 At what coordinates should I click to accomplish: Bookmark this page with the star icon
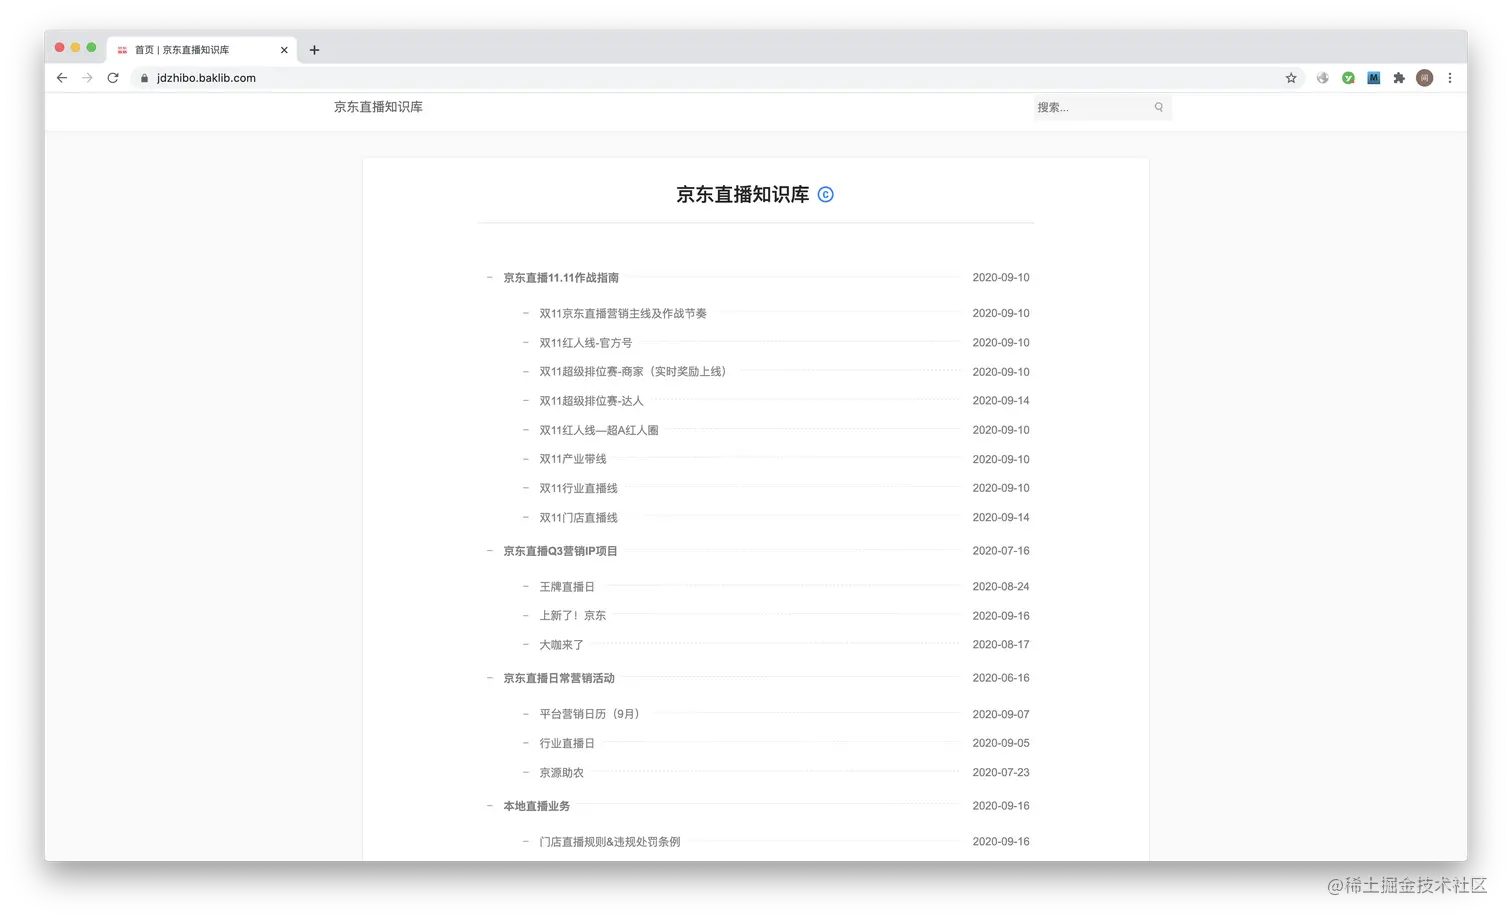(1291, 78)
